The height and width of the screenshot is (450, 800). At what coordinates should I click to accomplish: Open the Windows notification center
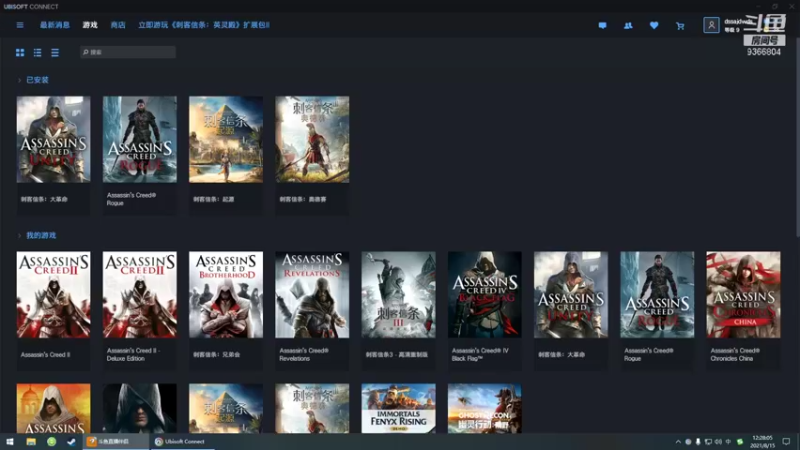786,442
